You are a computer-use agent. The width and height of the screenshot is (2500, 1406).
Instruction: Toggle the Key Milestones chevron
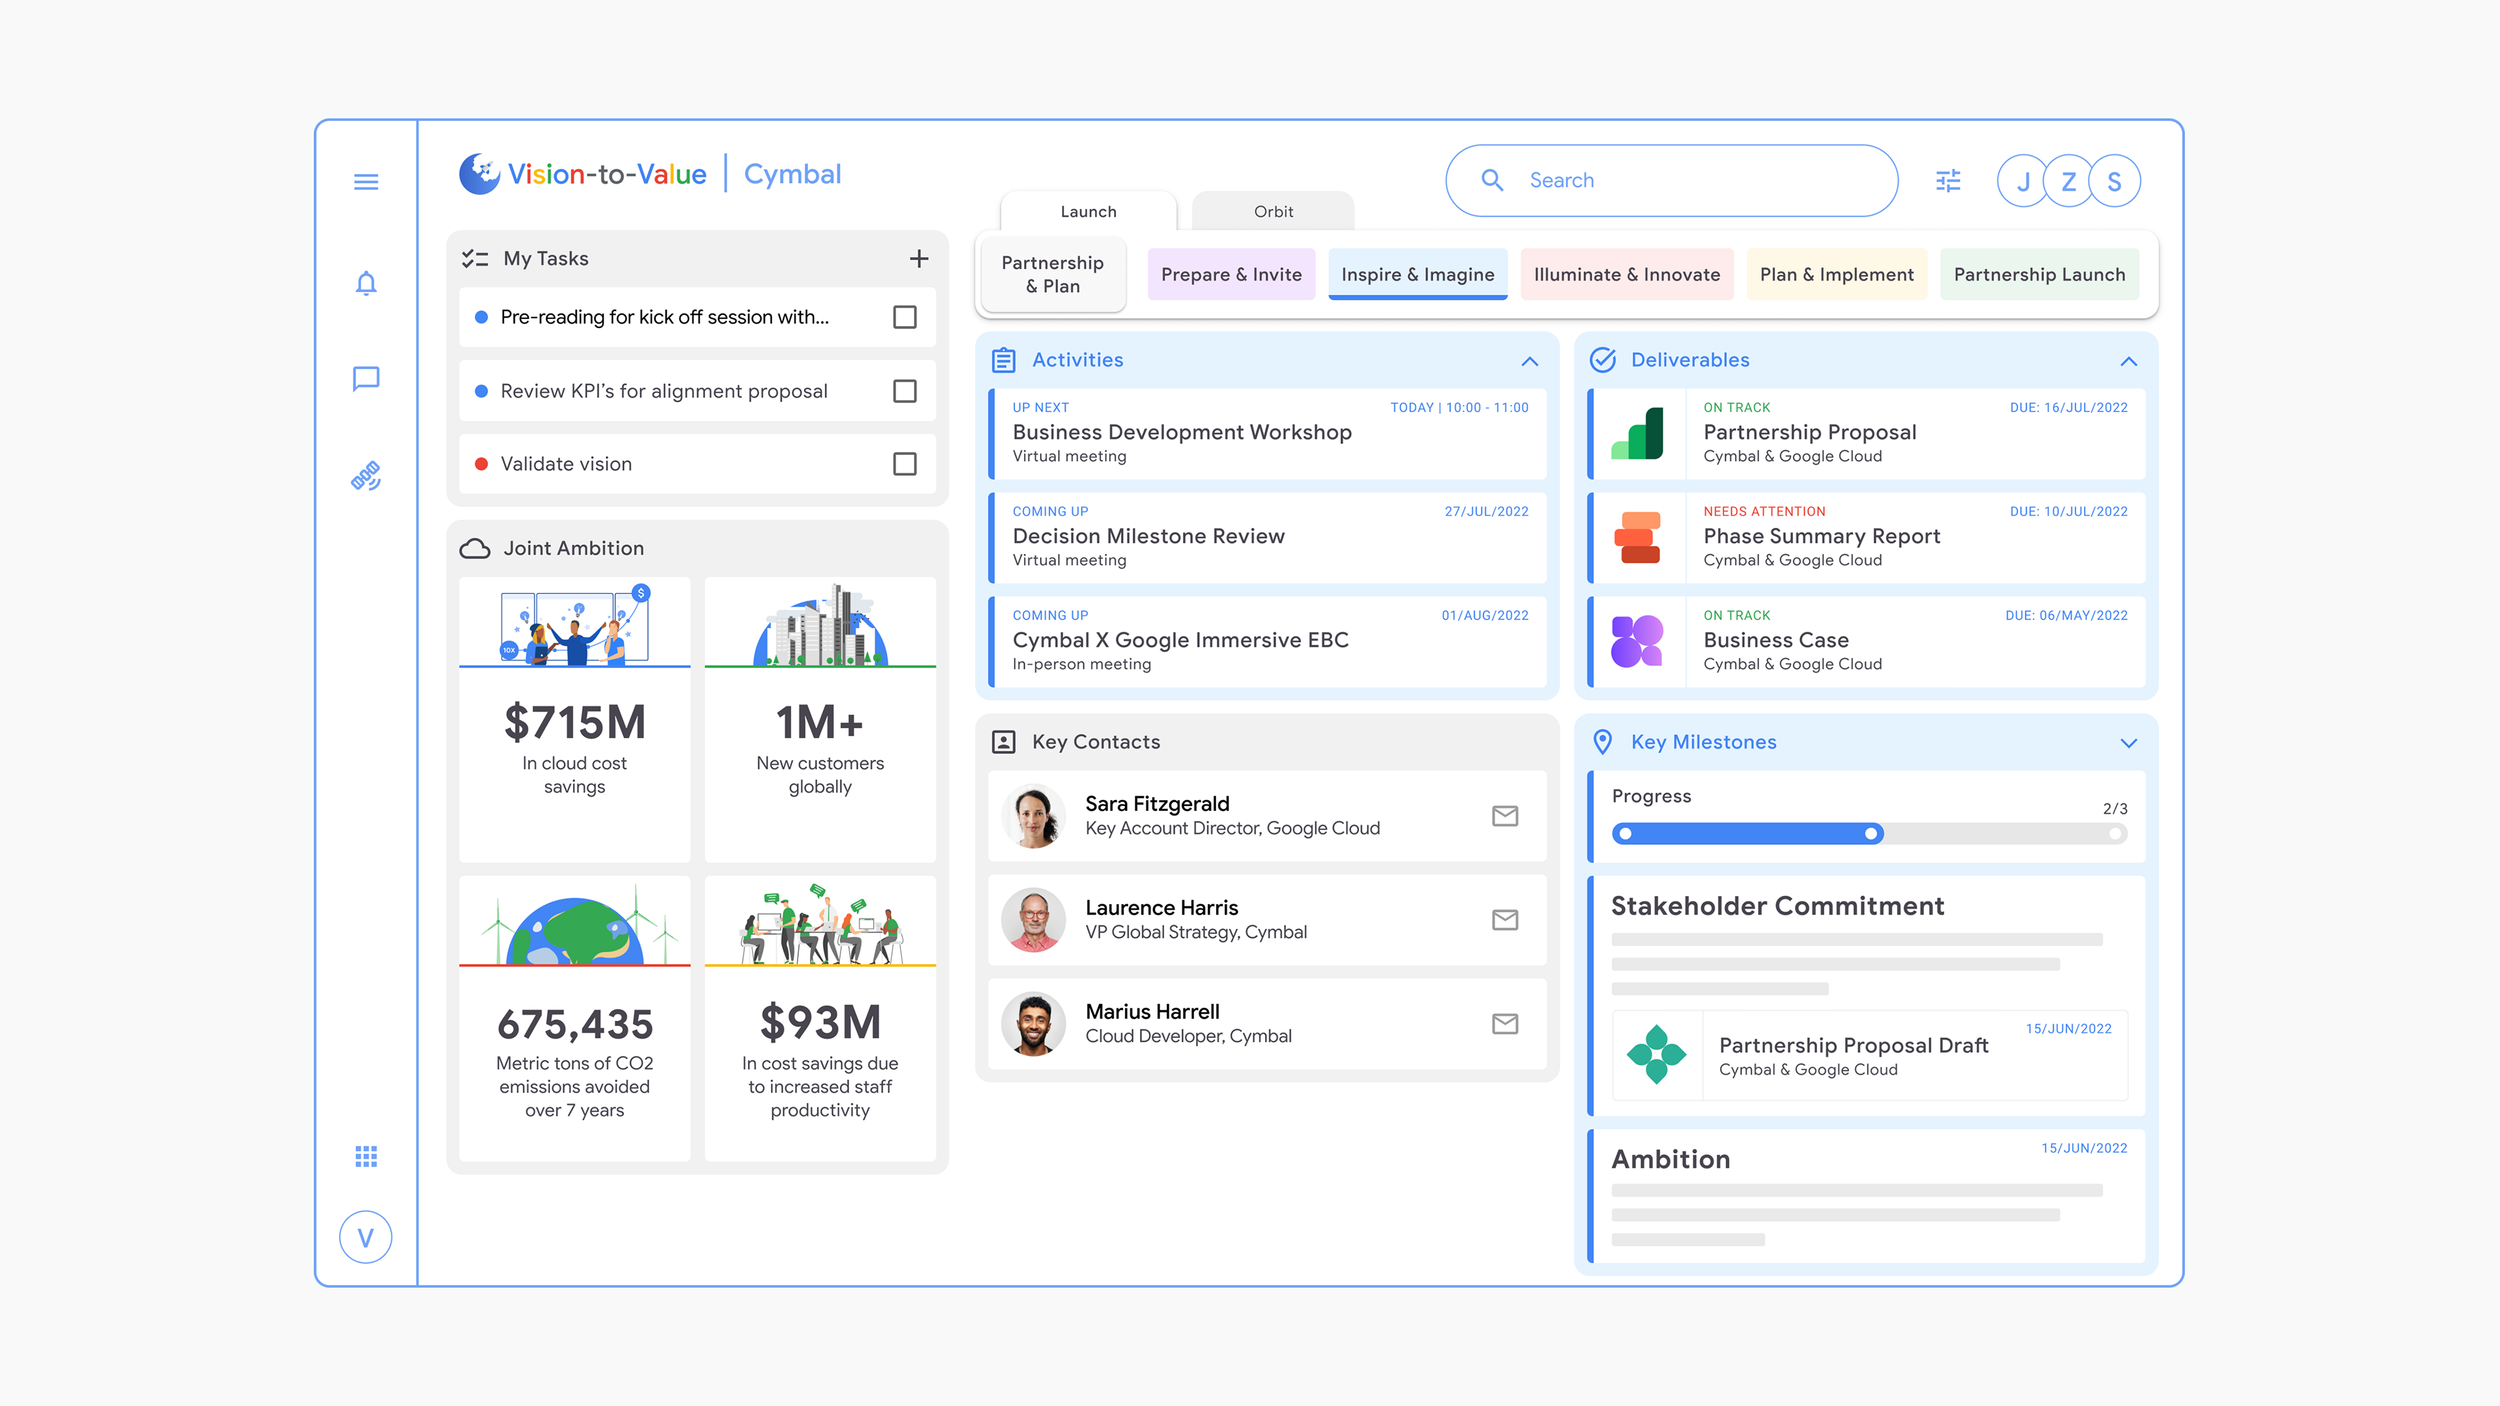tap(2129, 743)
